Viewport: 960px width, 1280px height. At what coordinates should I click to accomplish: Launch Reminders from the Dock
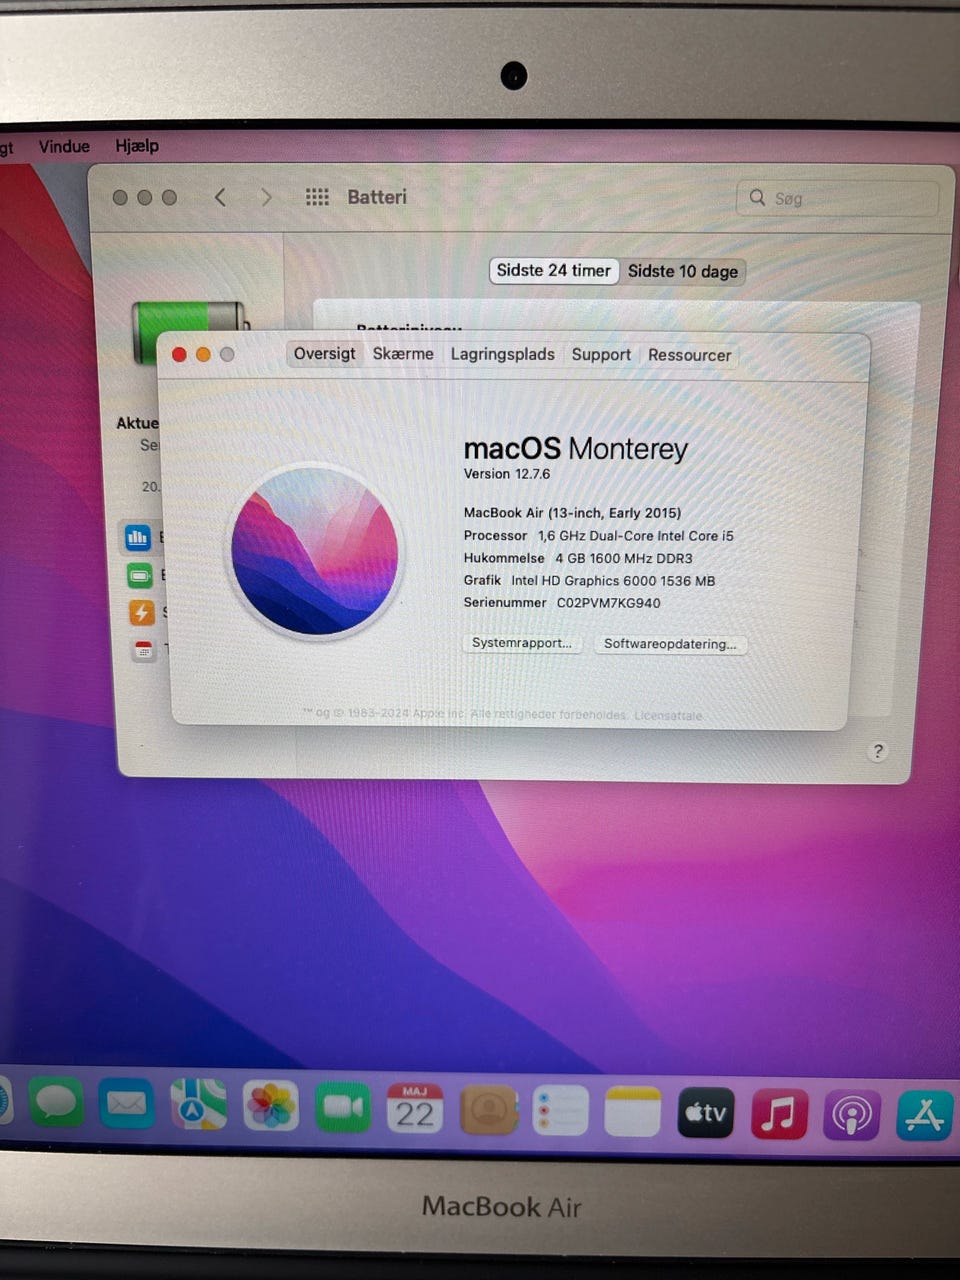[x=560, y=1110]
